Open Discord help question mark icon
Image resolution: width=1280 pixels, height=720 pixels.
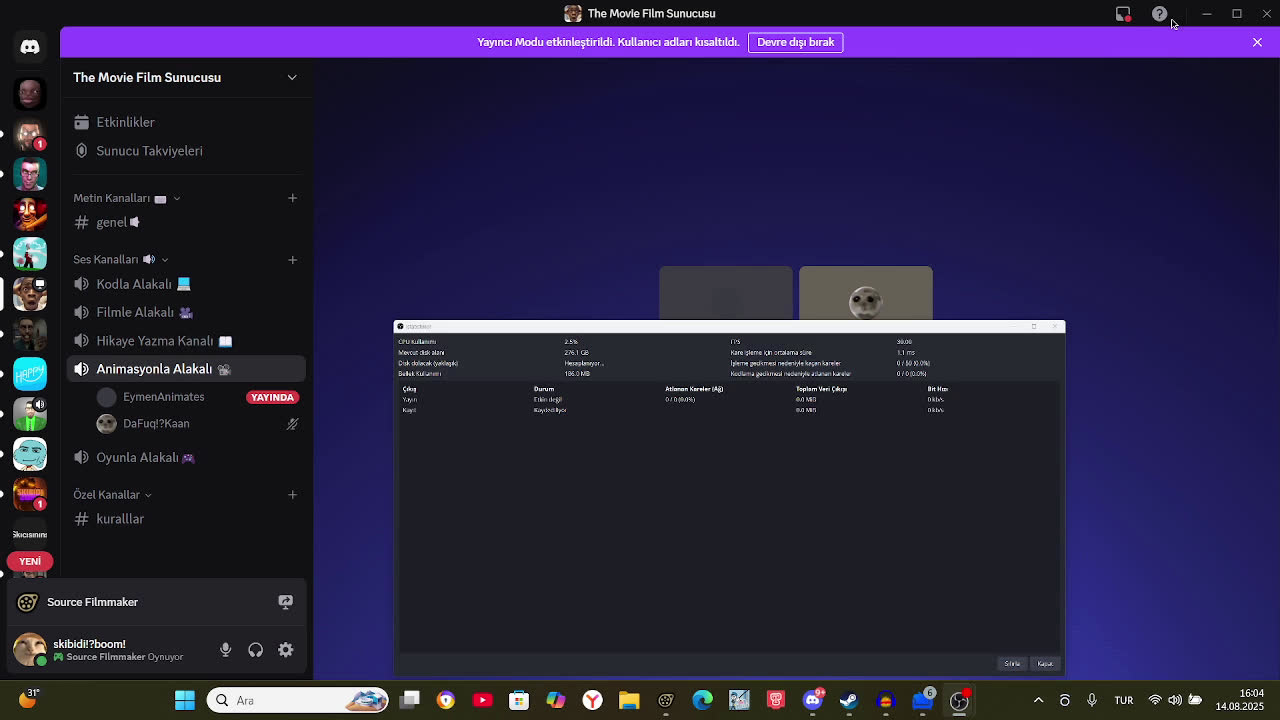coord(1159,14)
